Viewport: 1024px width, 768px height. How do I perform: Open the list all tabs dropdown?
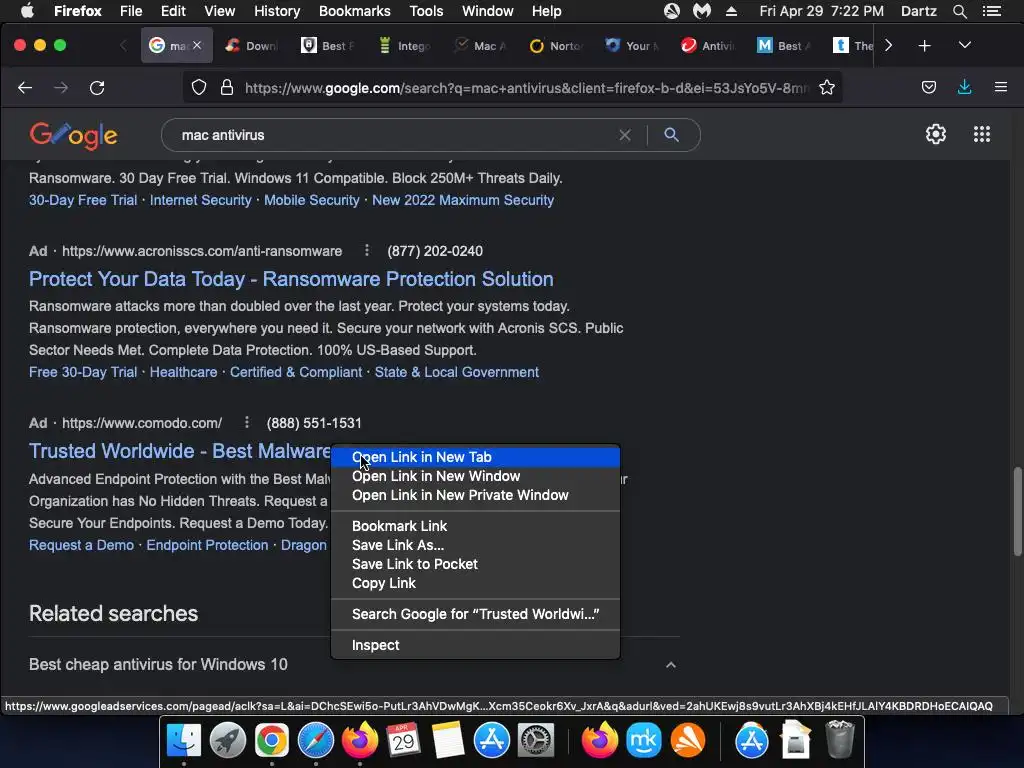point(965,46)
